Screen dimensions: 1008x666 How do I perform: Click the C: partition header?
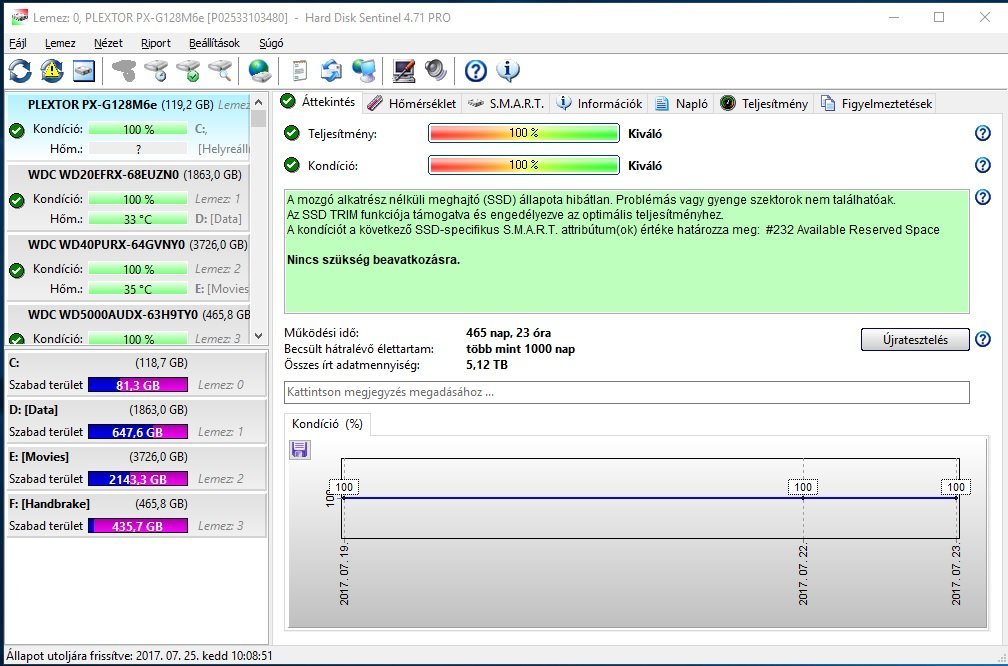(x=98, y=363)
